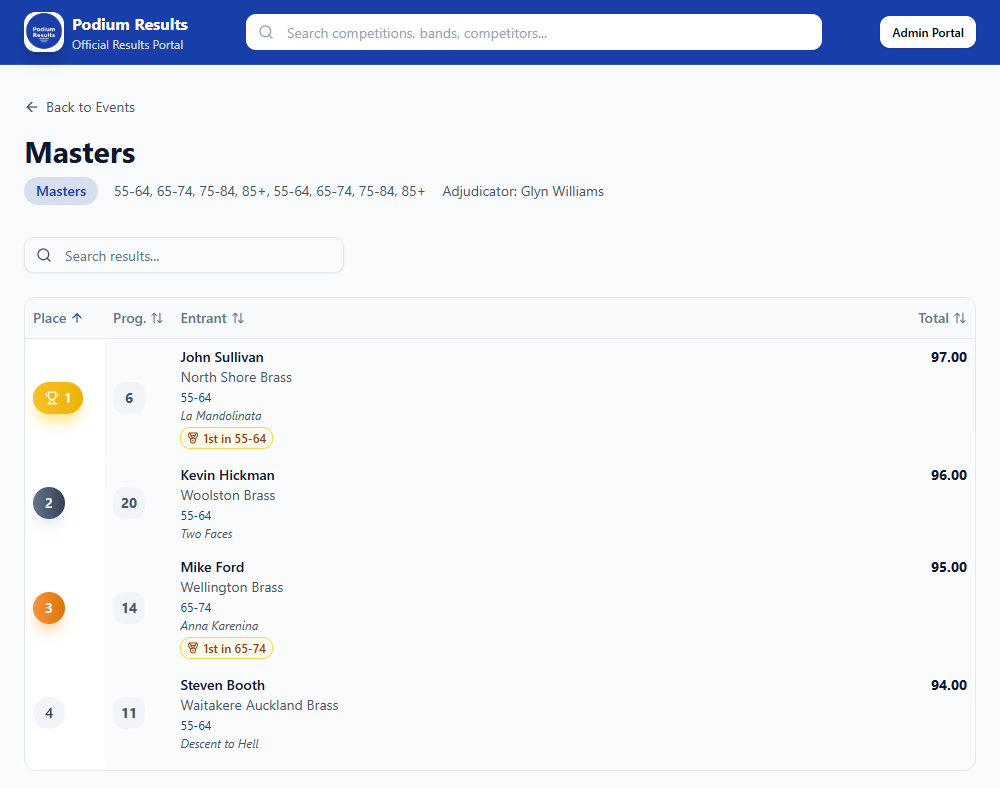This screenshot has height=788, width=1000.
Task: Click the magnifier icon in Search results field
Action: click(44, 256)
